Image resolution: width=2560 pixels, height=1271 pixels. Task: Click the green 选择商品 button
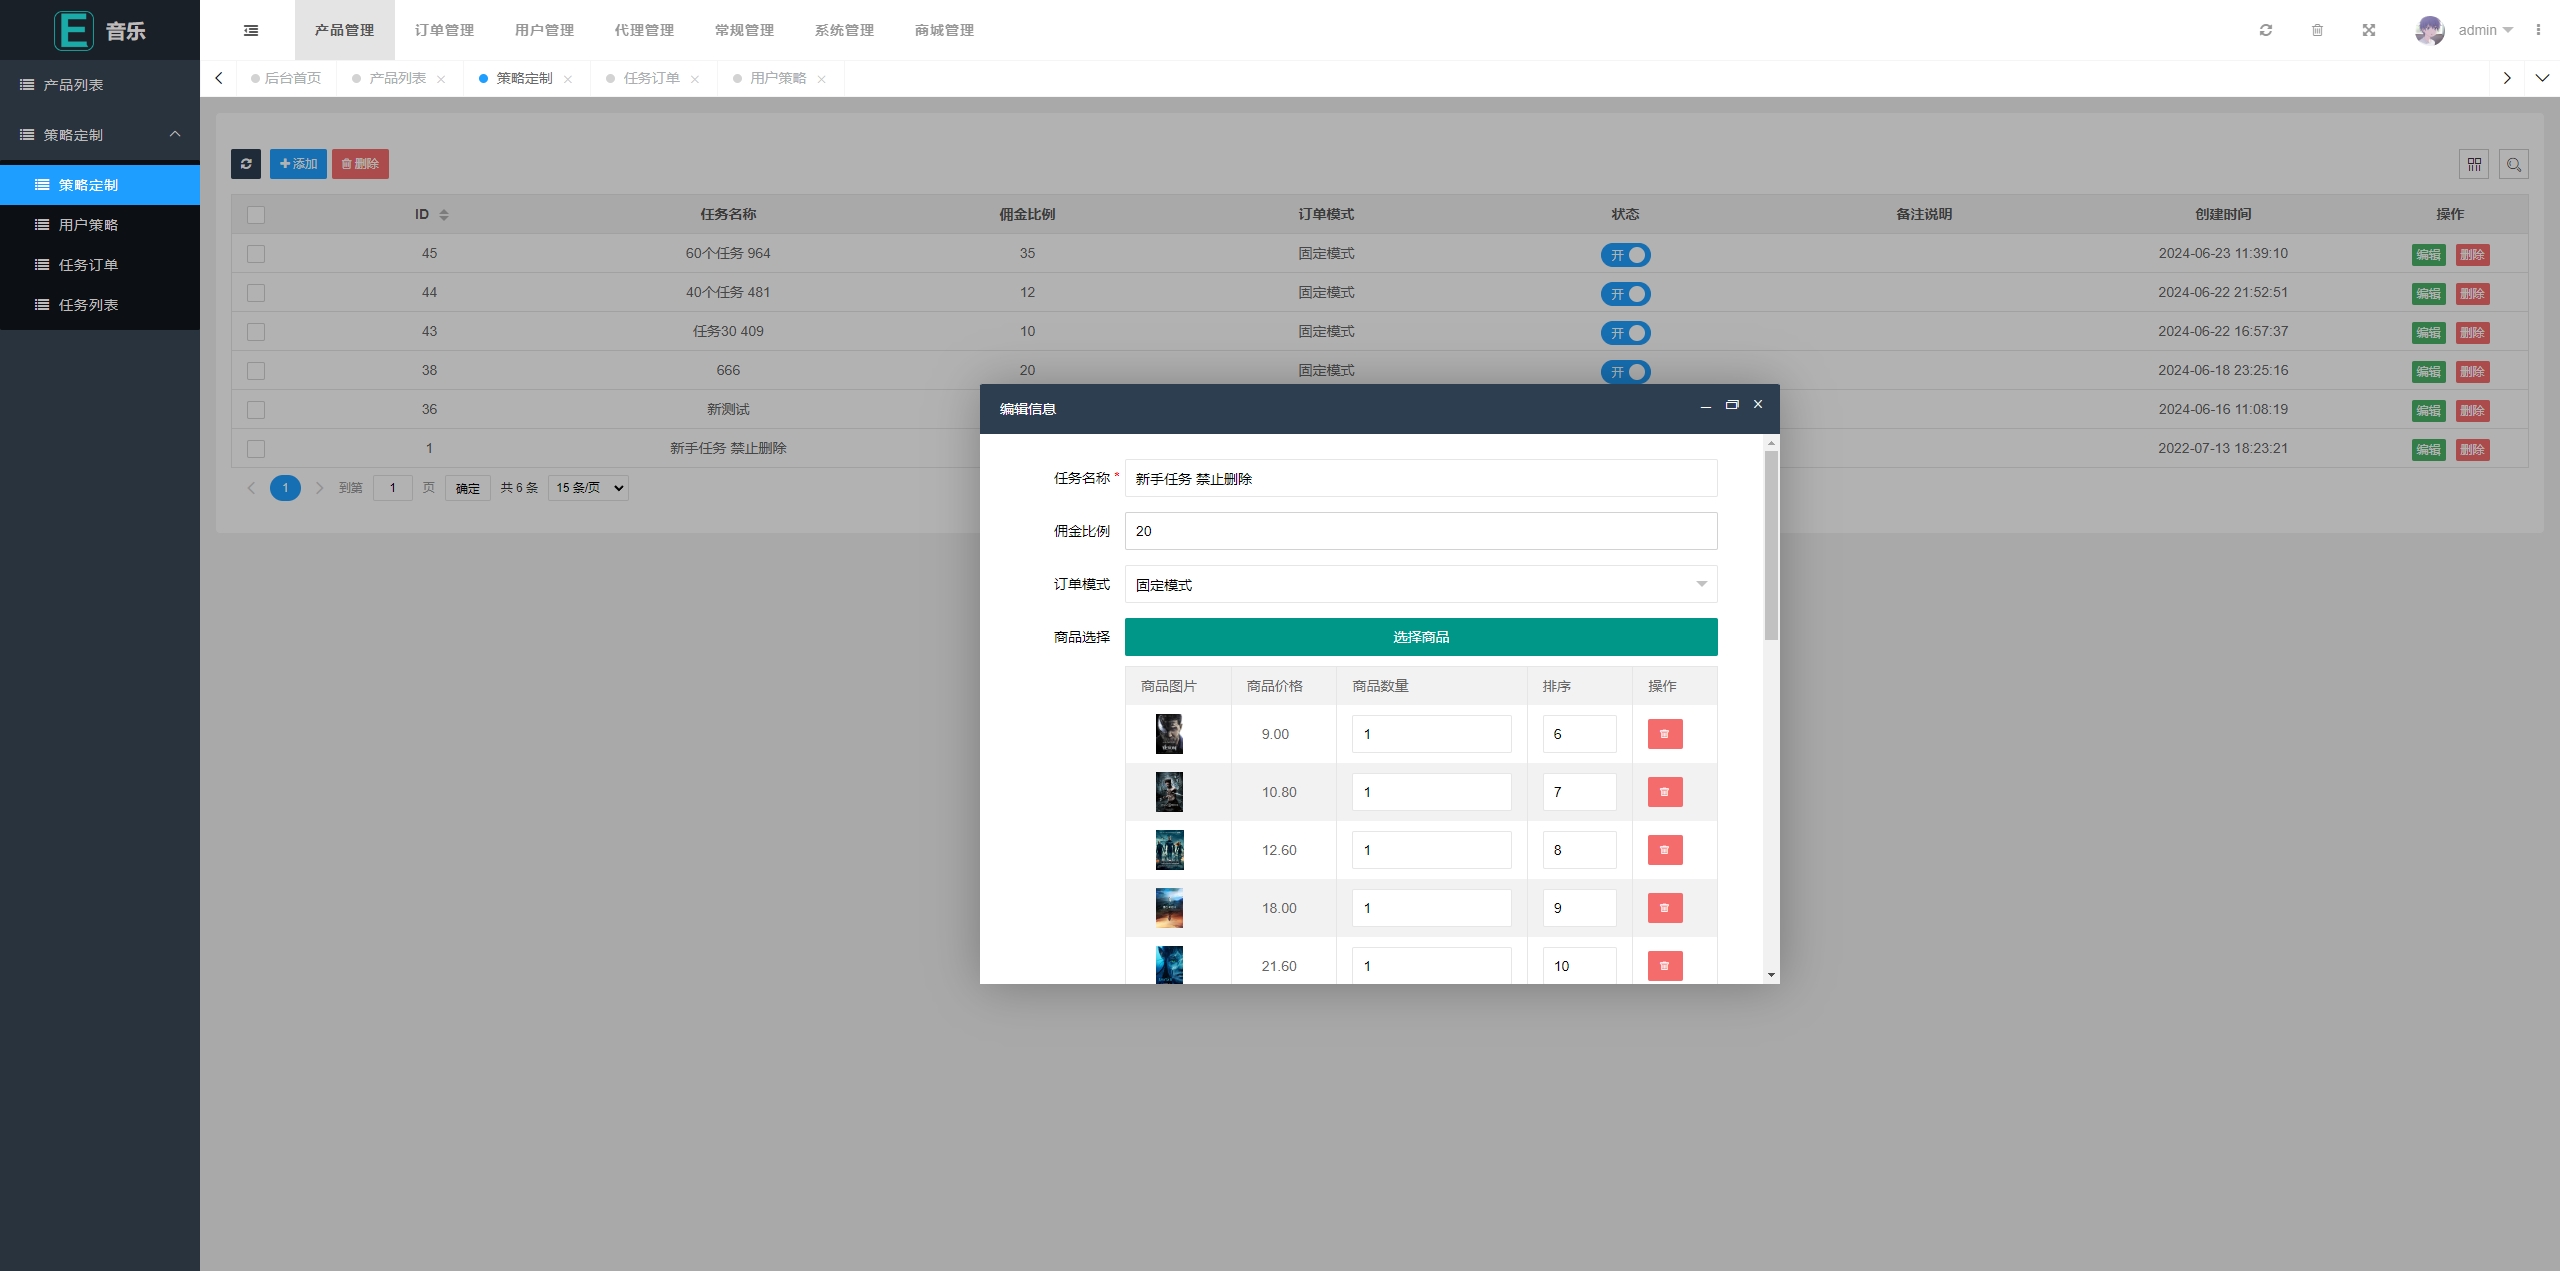pos(1420,637)
